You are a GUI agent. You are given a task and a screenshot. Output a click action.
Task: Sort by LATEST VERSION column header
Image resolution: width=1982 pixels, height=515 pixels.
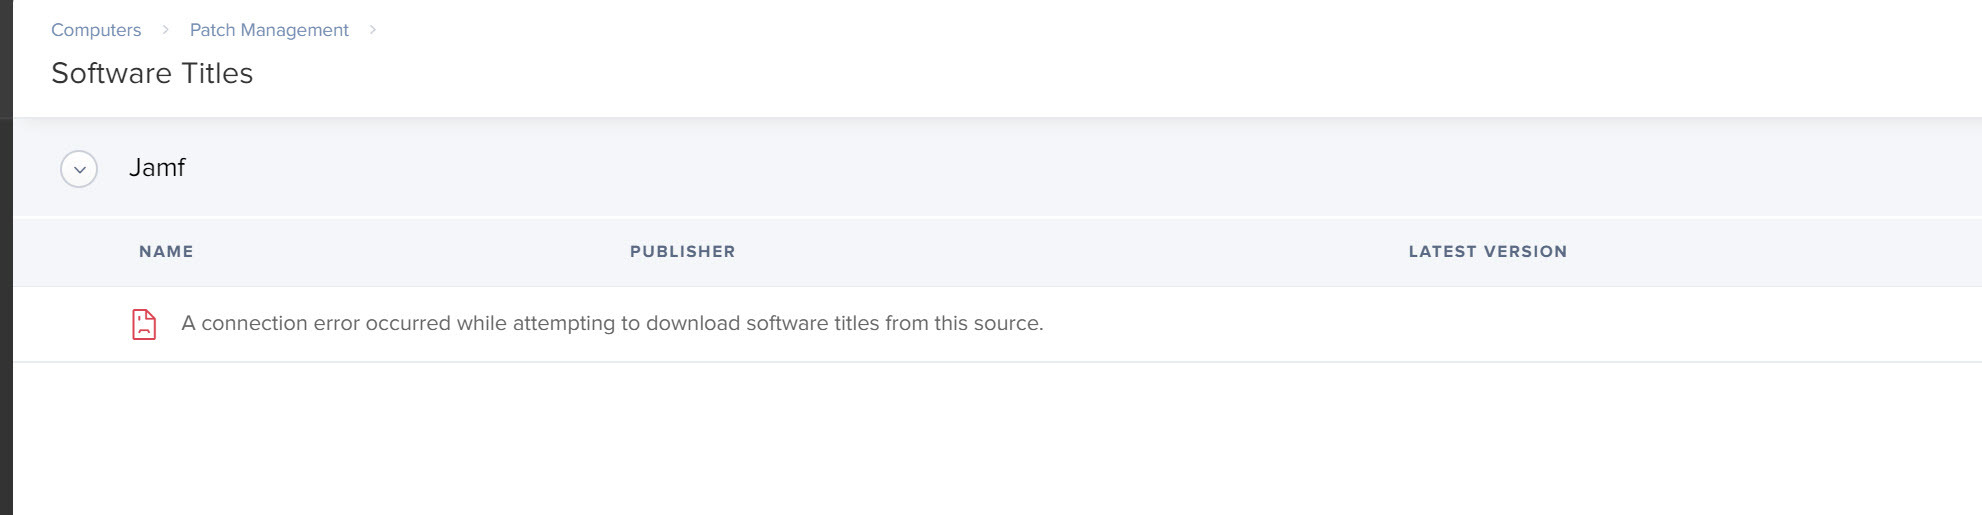(1487, 252)
